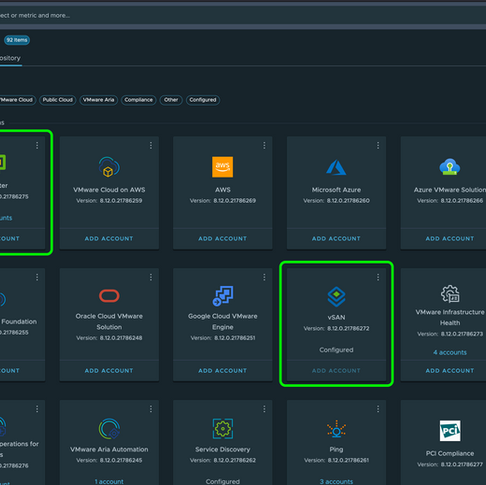
Task: Add account for VMware Cloud on AWS
Action: (109, 239)
